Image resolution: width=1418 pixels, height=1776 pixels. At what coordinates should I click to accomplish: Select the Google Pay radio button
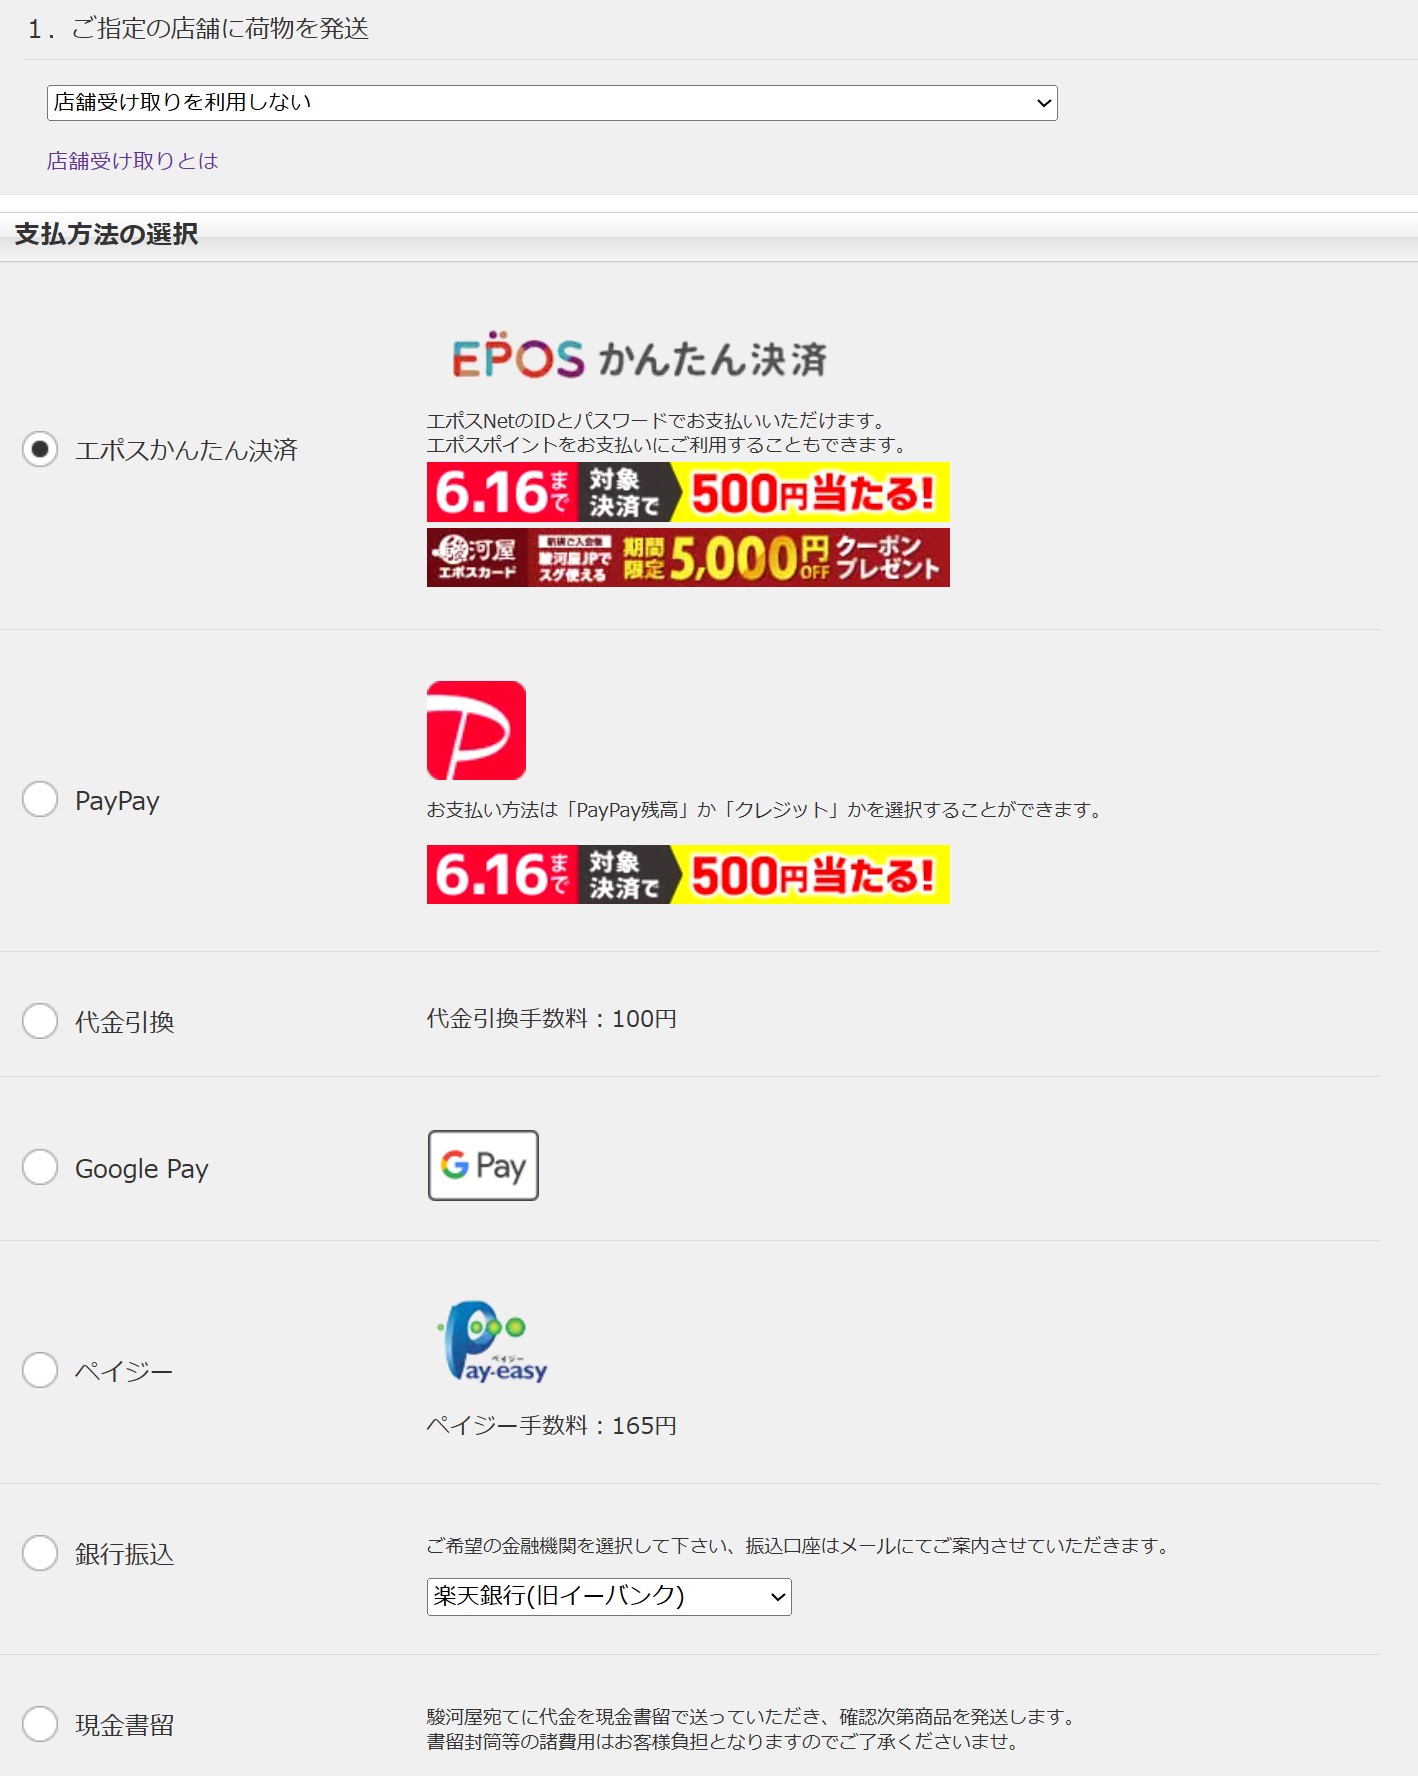[40, 1167]
